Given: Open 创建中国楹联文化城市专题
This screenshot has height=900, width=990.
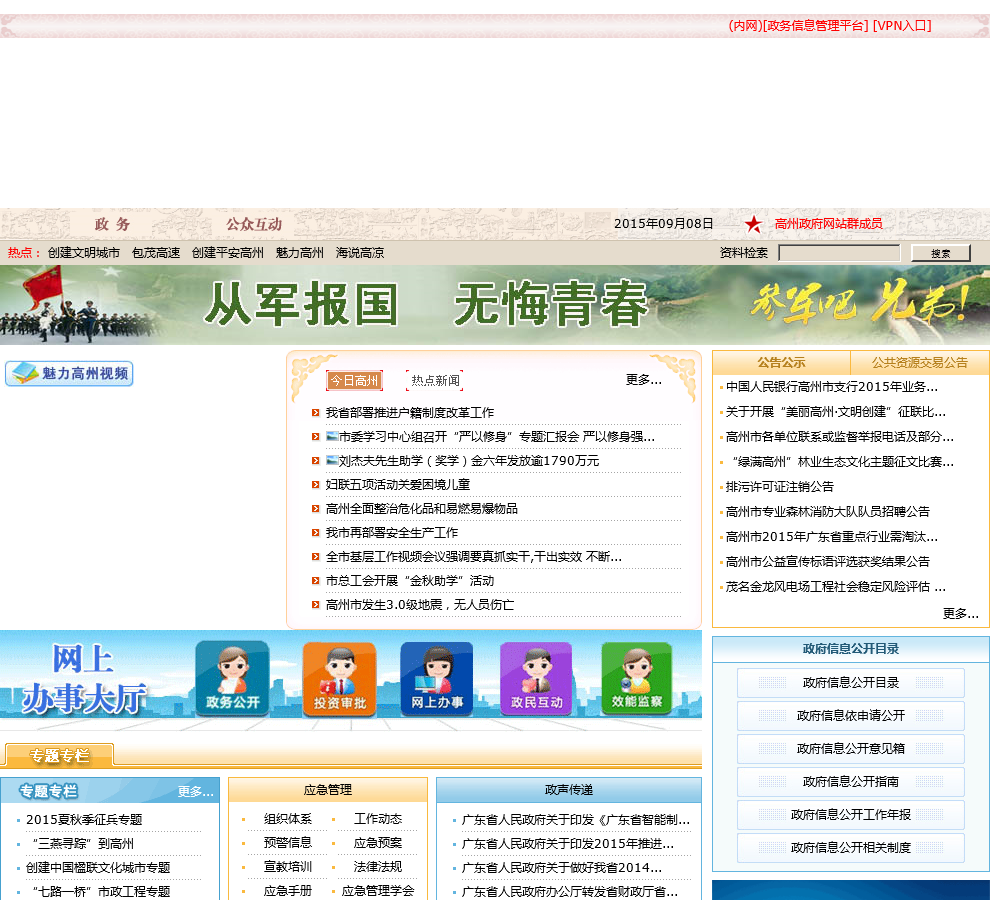Looking at the screenshot, I should coord(98,868).
